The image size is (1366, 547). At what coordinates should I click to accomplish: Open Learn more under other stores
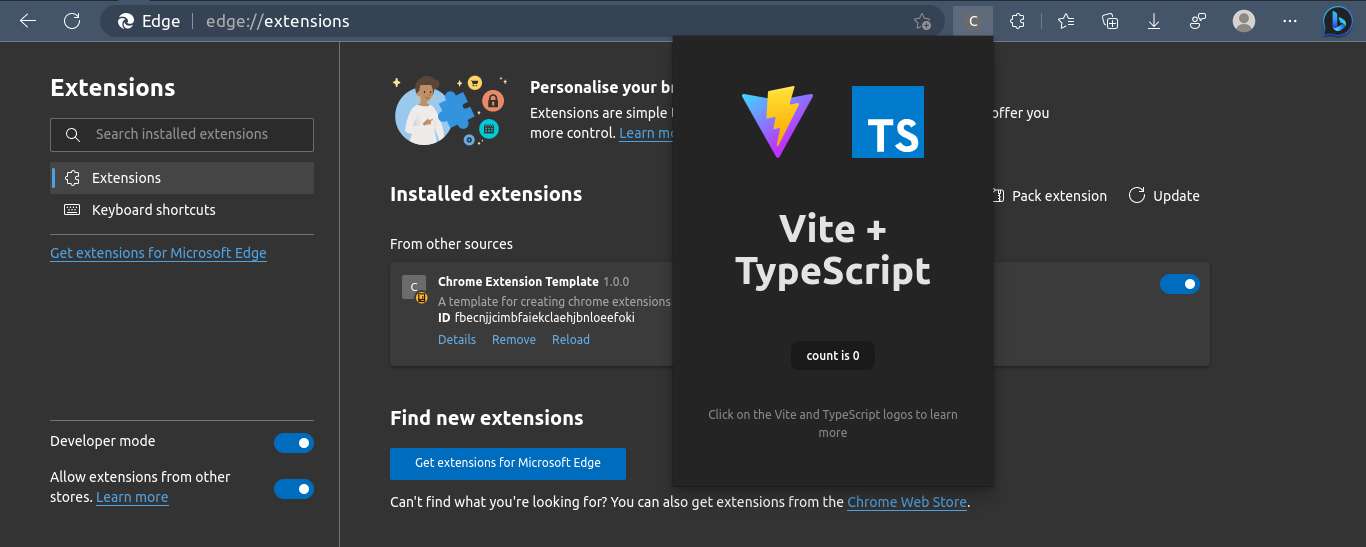coord(132,497)
